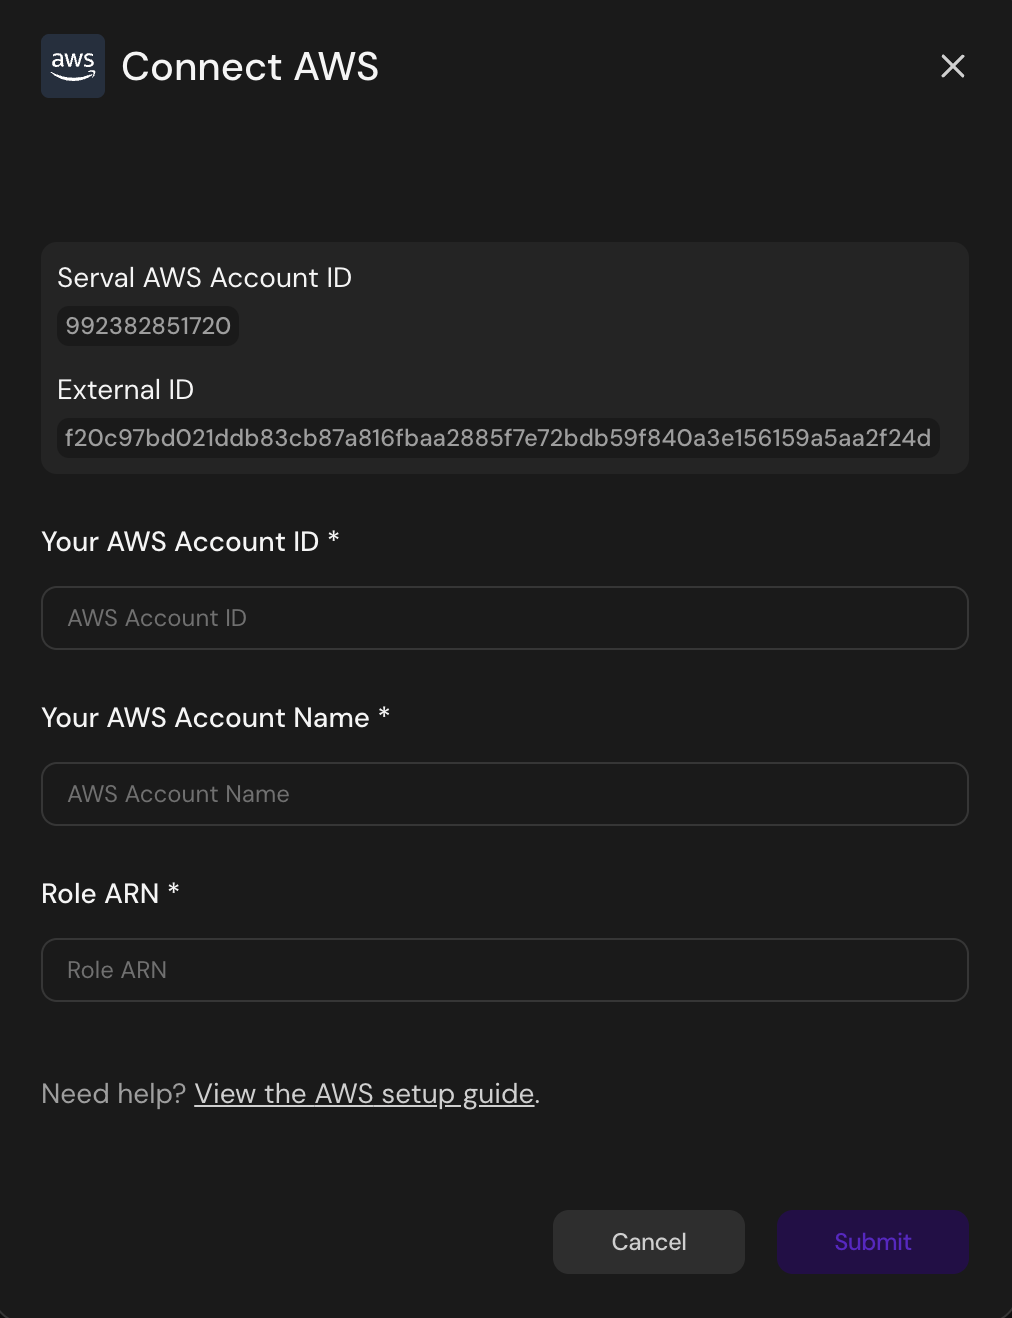Click the Serval AWS Account ID label
Viewport: 1012px width, 1318px height.
[x=204, y=277]
